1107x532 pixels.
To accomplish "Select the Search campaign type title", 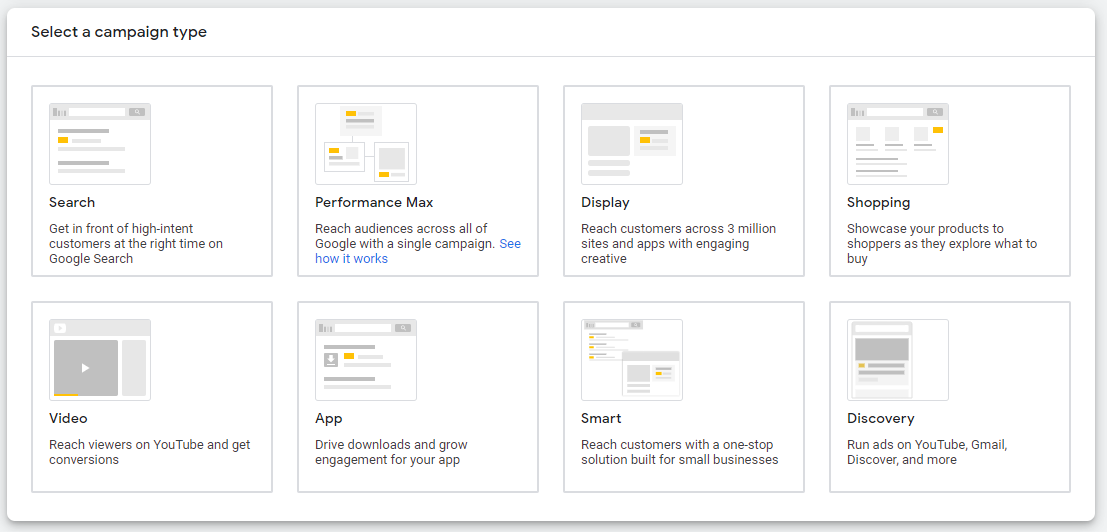I will [x=72, y=203].
